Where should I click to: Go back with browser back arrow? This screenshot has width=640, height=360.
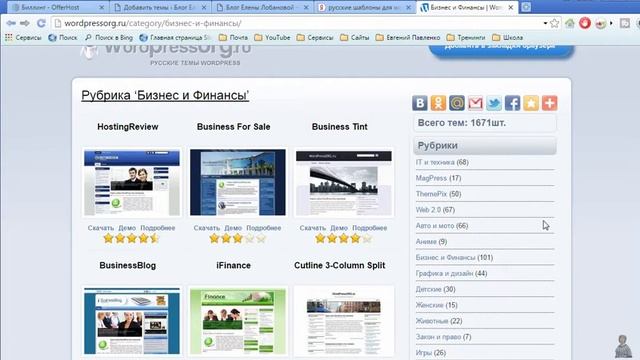(11, 23)
